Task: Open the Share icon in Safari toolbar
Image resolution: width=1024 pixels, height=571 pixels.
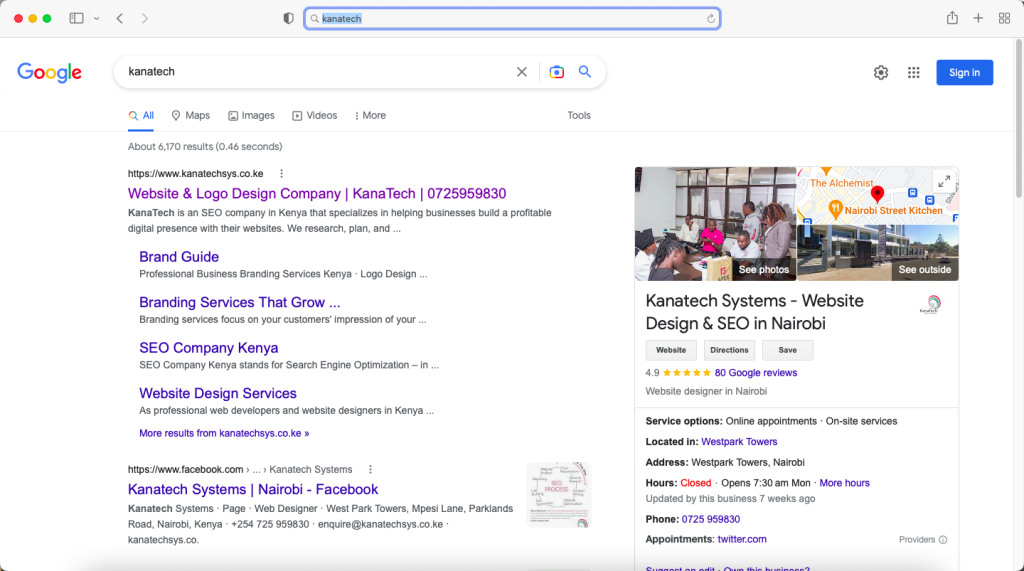Action: (952, 18)
